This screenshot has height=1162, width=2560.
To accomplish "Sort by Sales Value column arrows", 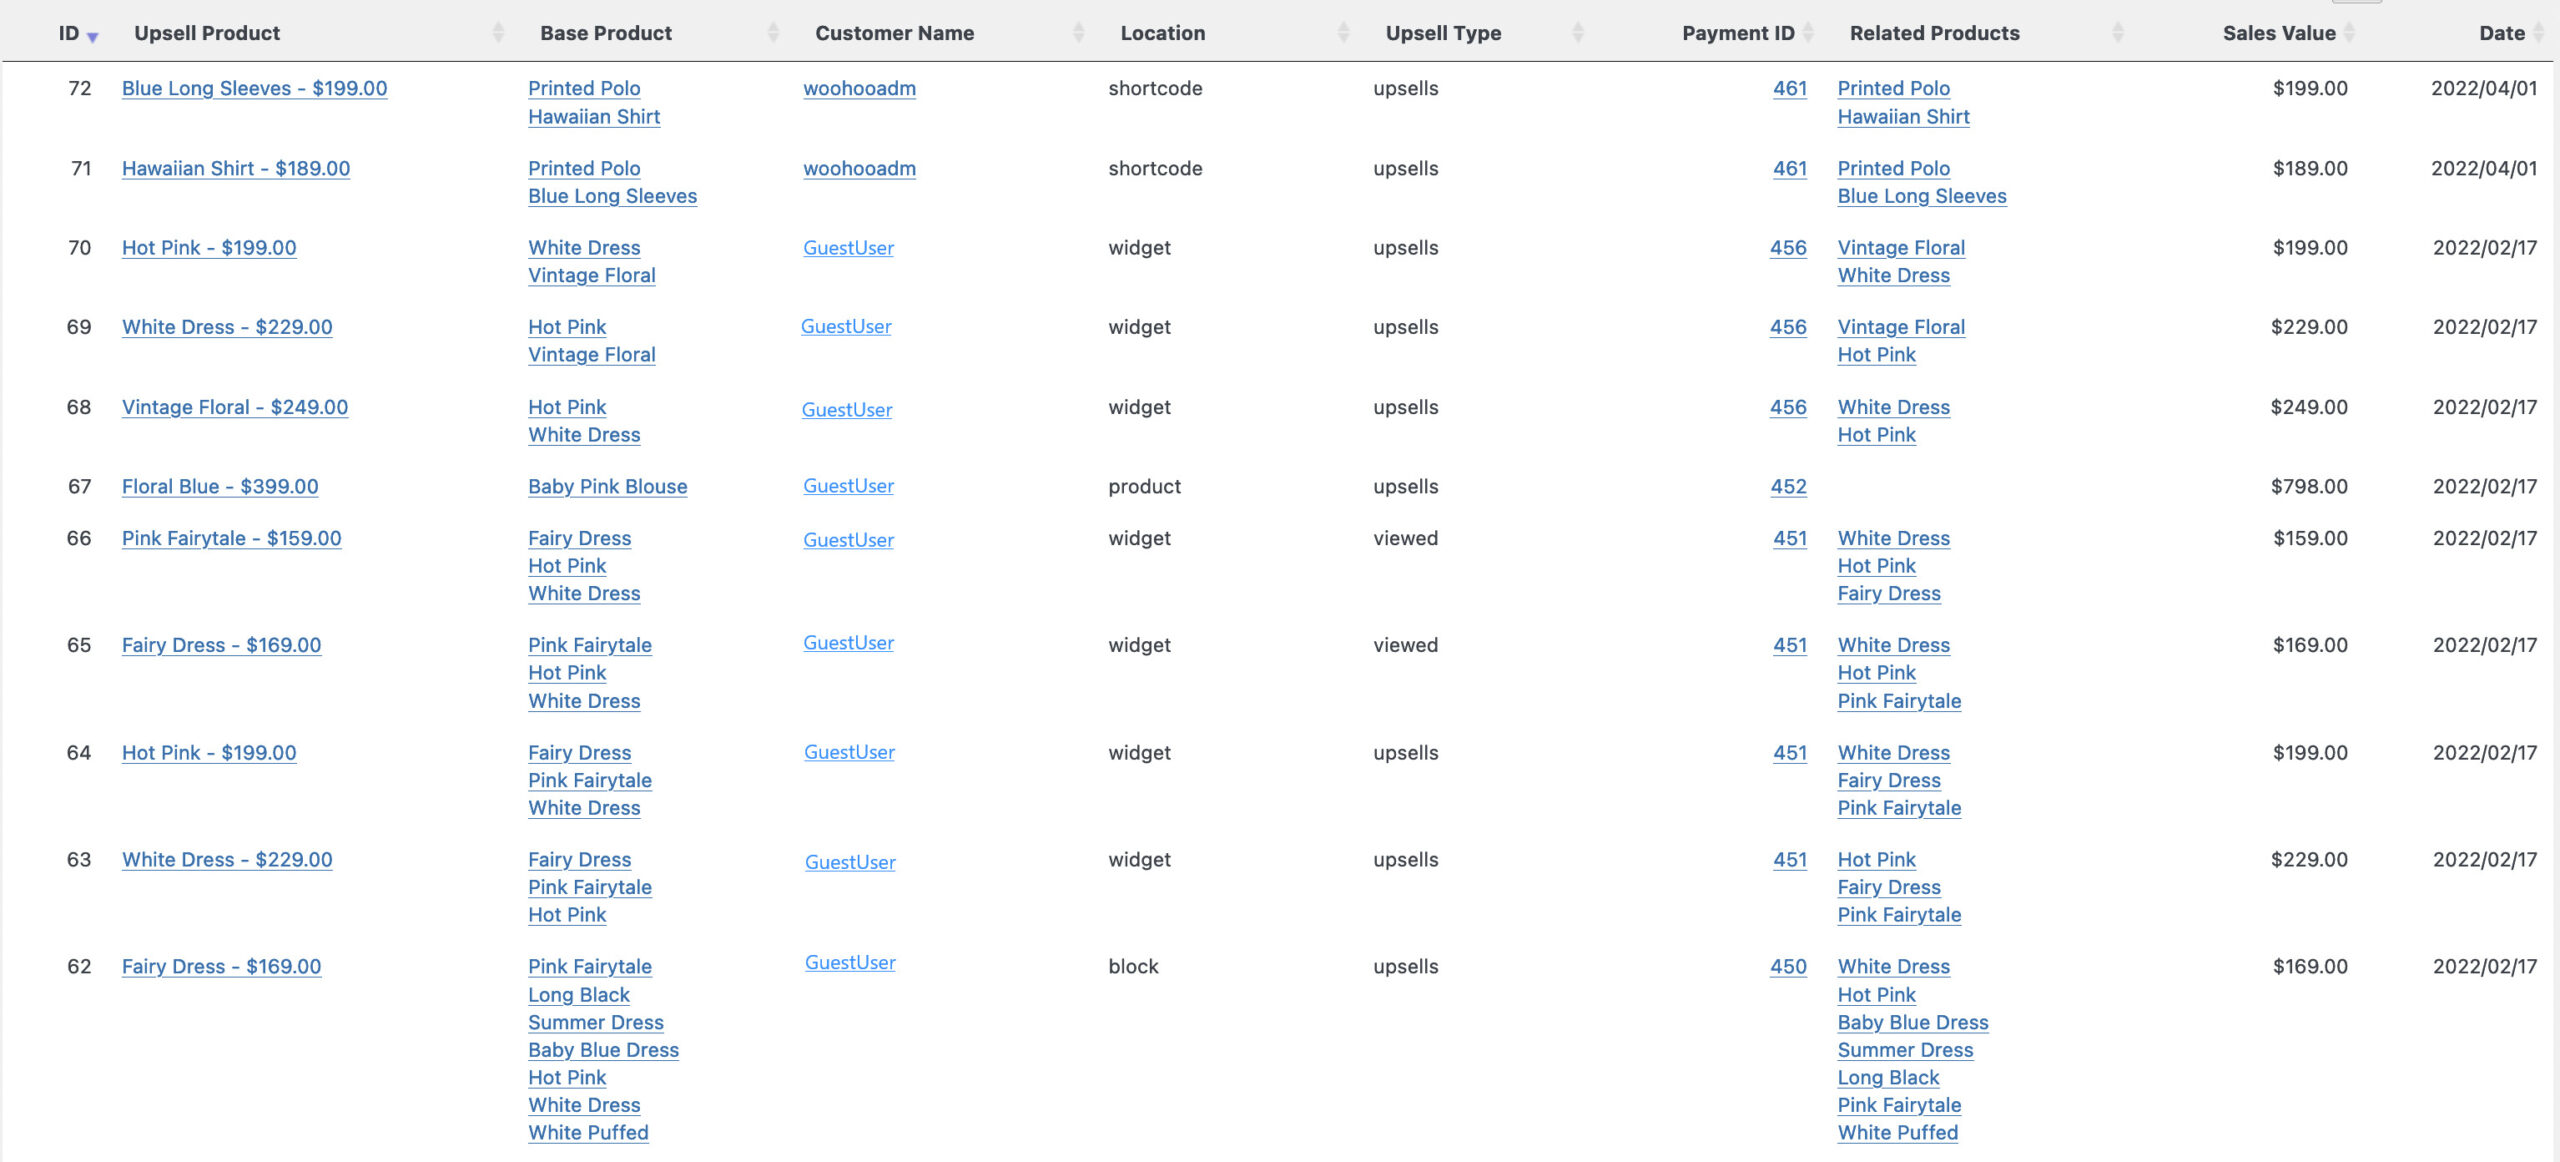I will 2349,33.
